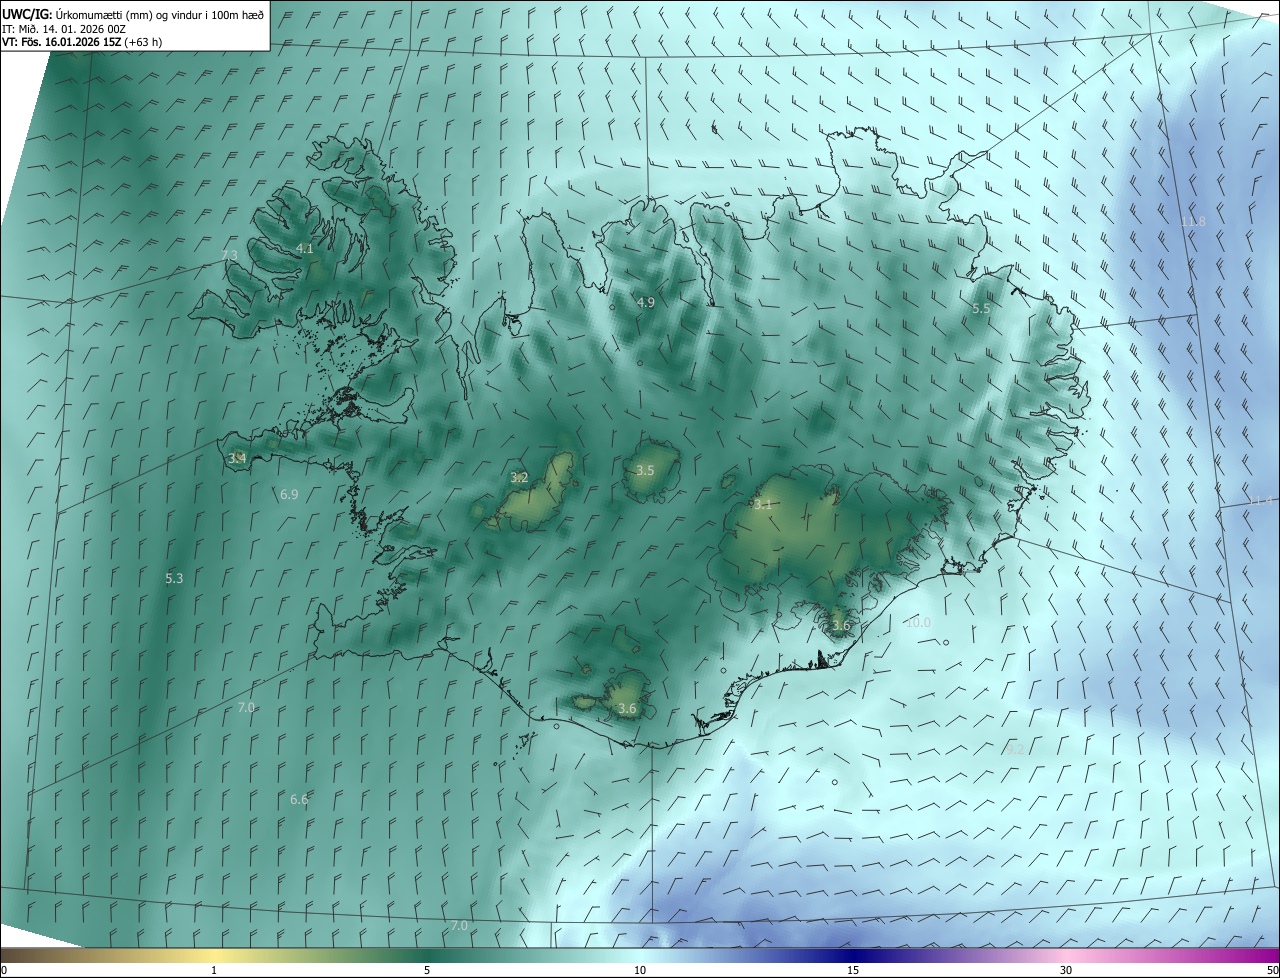The width and height of the screenshot is (1280, 978).
Task: Click the 5.5 value in east Iceland
Action: 981,309
